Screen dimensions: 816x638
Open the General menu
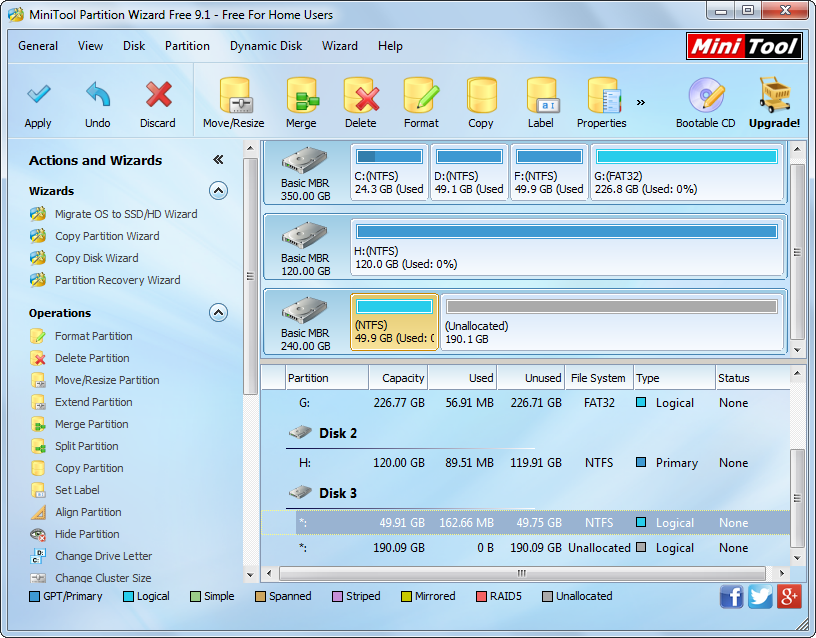click(x=38, y=46)
